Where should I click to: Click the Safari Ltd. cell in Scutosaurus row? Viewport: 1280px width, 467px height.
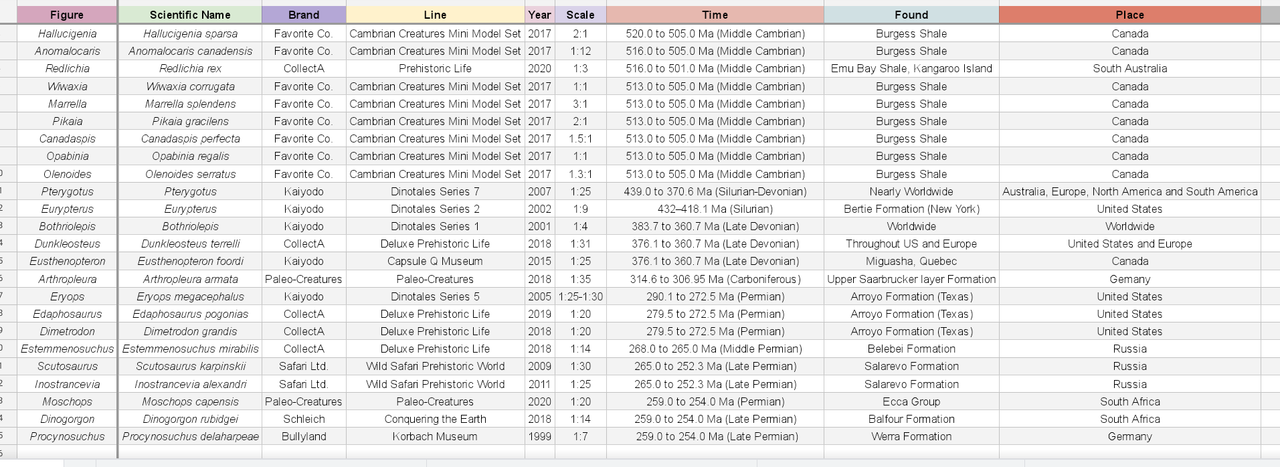(x=304, y=366)
